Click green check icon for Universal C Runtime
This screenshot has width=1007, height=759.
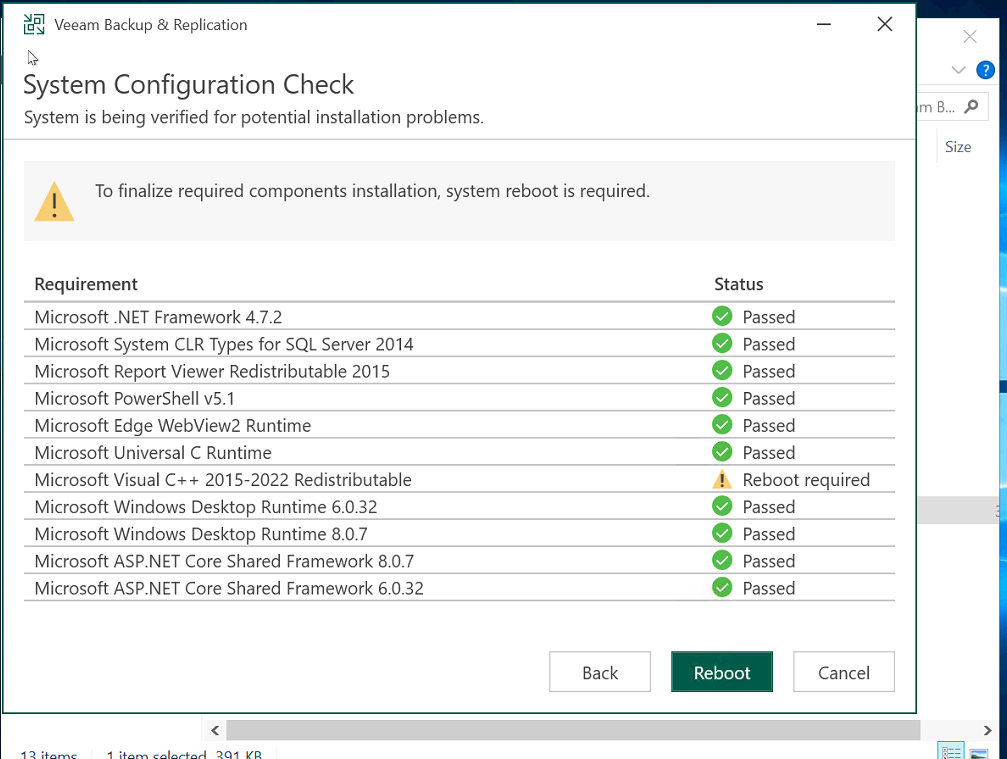[x=722, y=451]
